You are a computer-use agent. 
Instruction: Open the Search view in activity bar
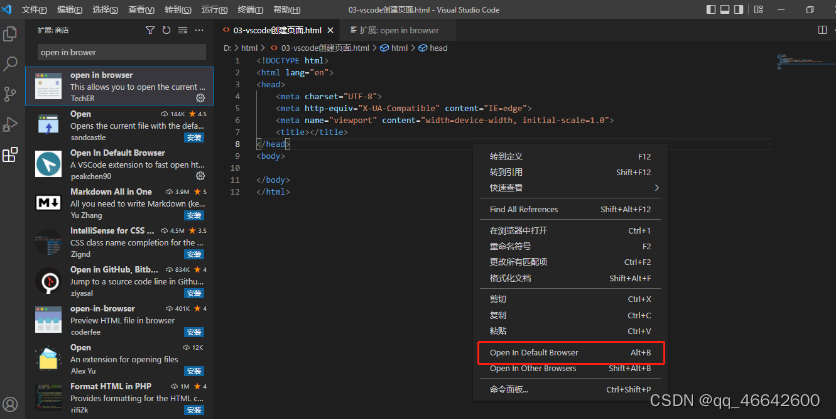(10, 64)
